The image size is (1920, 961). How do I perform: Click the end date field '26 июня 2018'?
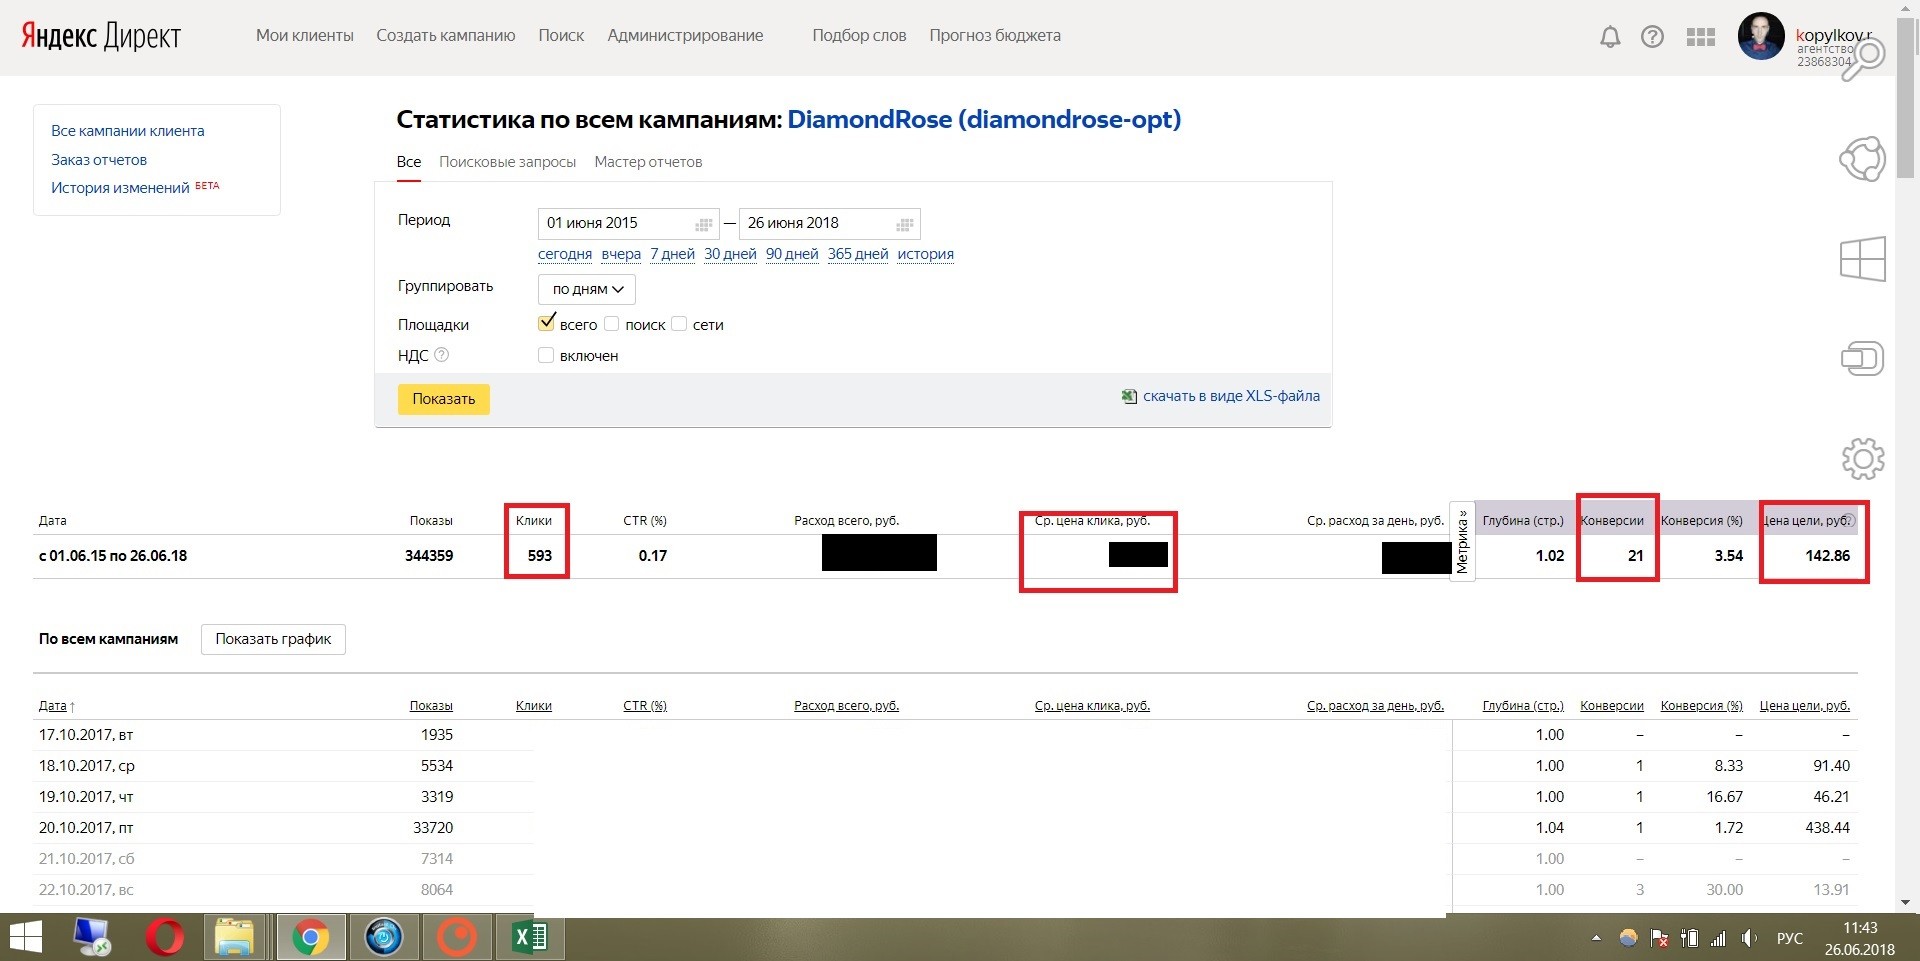(x=829, y=223)
